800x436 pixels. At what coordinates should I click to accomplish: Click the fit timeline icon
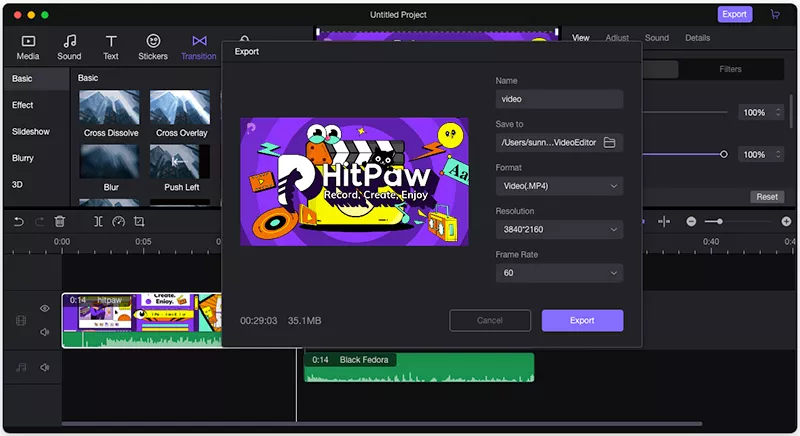pyautogui.click(x=664, y=221)
